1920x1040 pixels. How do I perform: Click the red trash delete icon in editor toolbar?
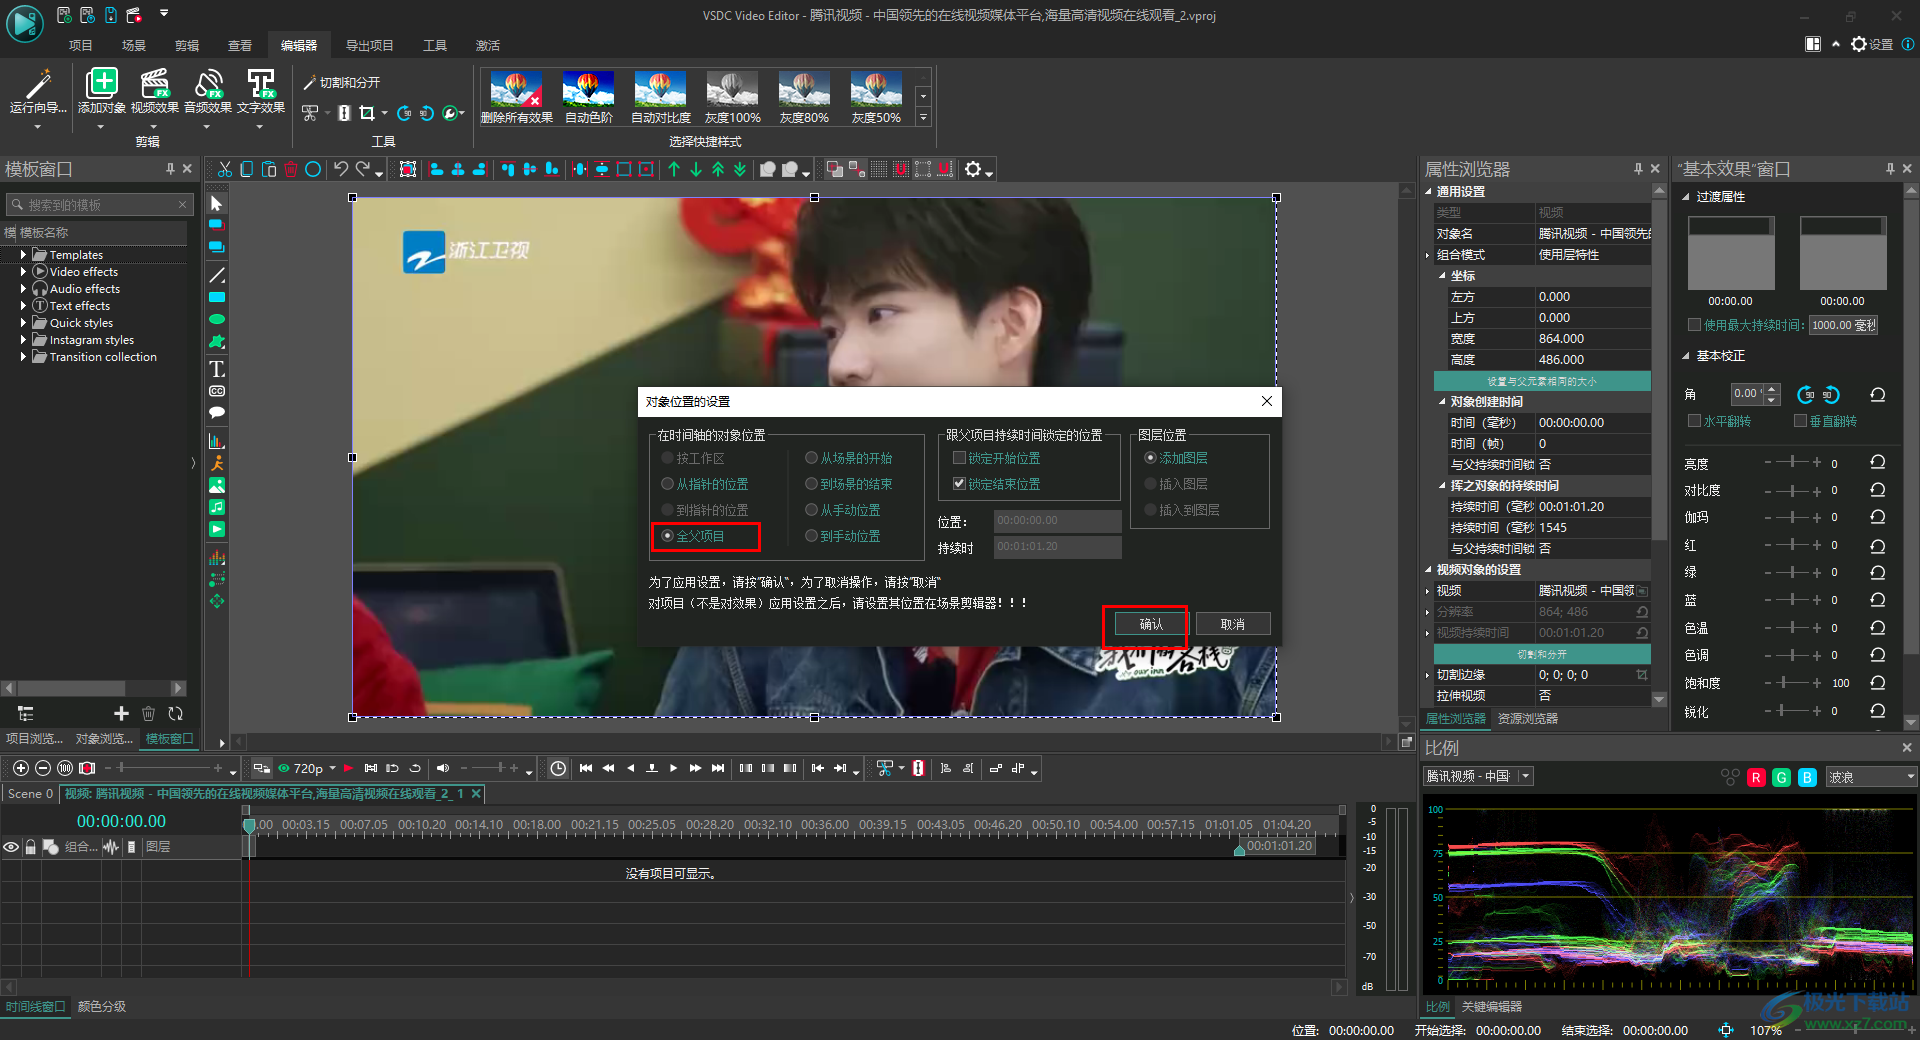point(291,170)
